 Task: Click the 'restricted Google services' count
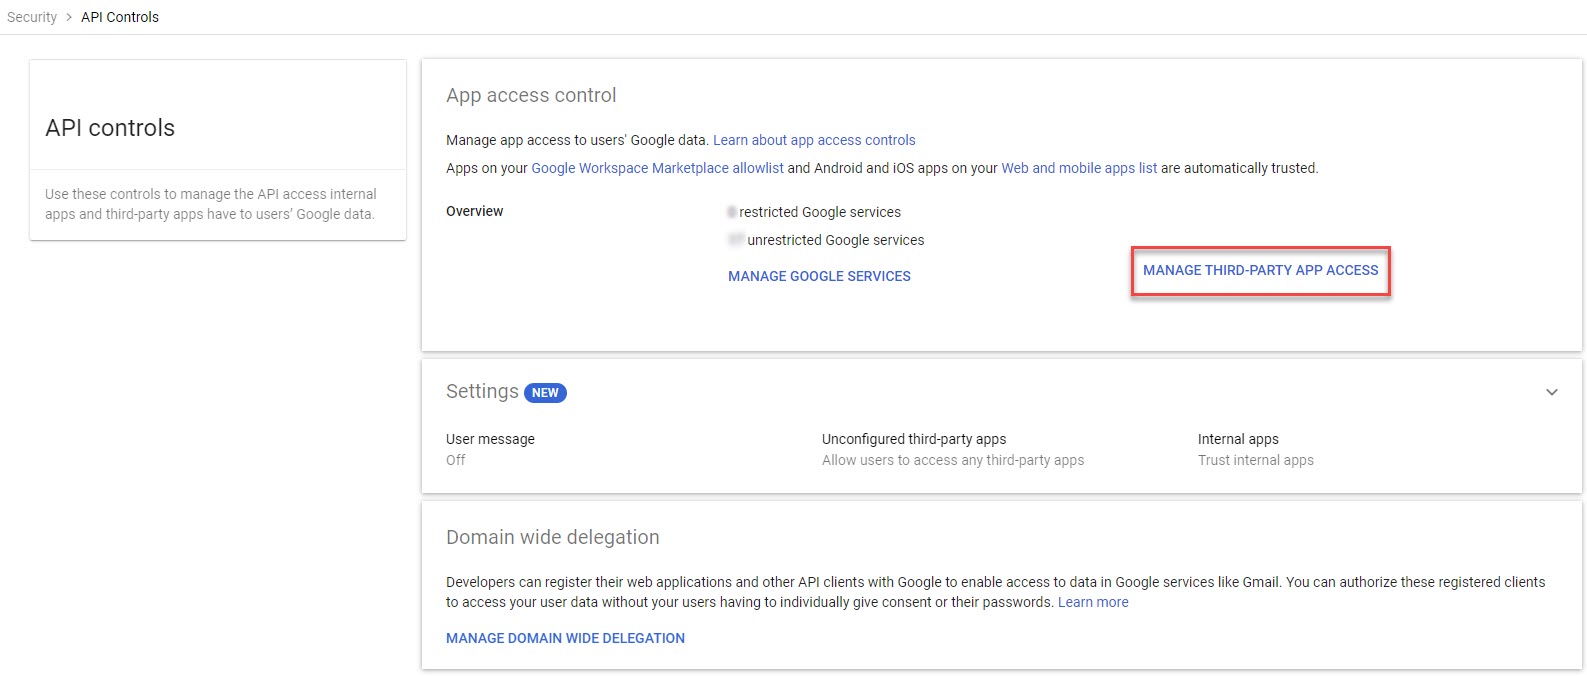coord(732,212)
